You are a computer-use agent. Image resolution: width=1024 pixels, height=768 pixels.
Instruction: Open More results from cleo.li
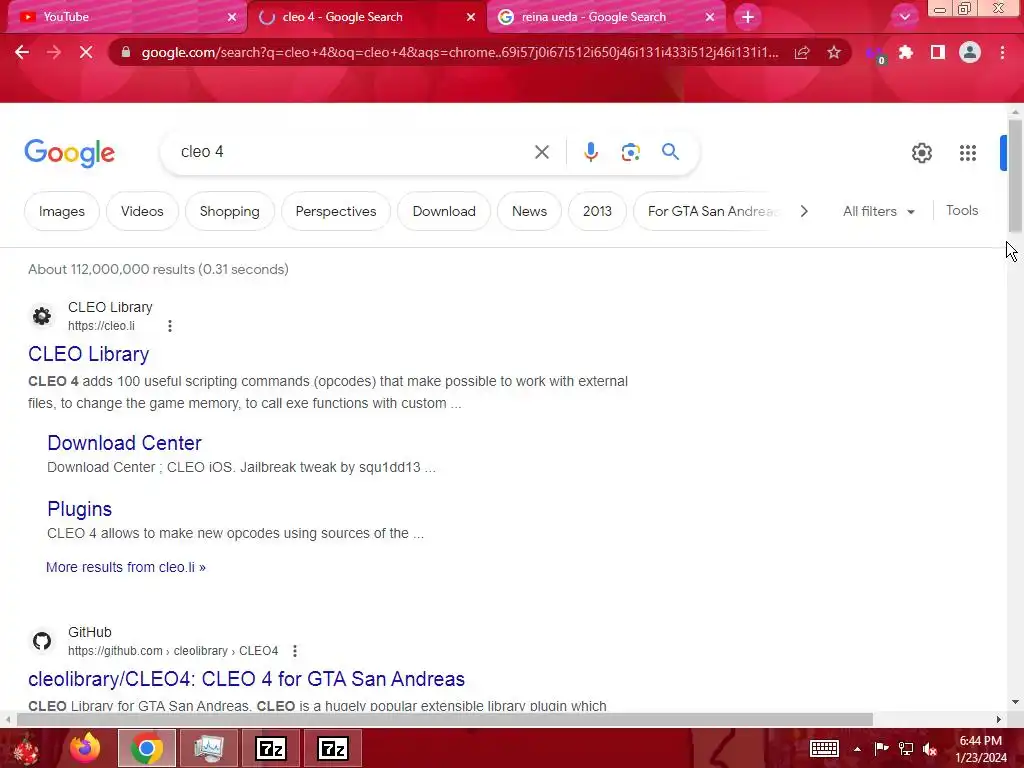[125, 567]
